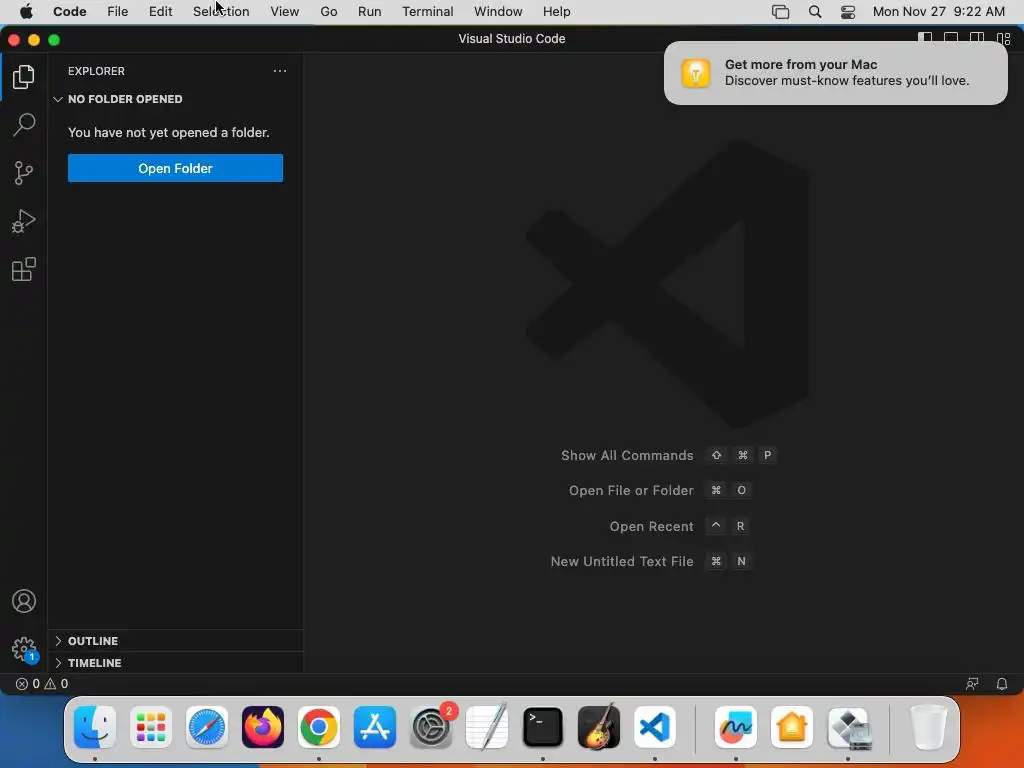
Task: Open Terminal from the Dock
Action: [x=543, y=727]
